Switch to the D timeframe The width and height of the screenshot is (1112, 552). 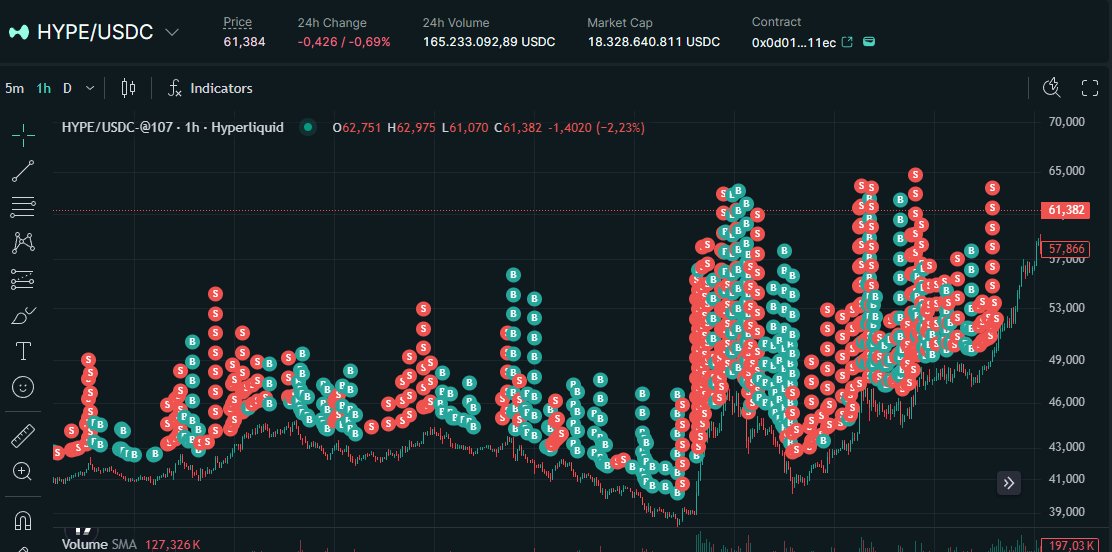67,89
